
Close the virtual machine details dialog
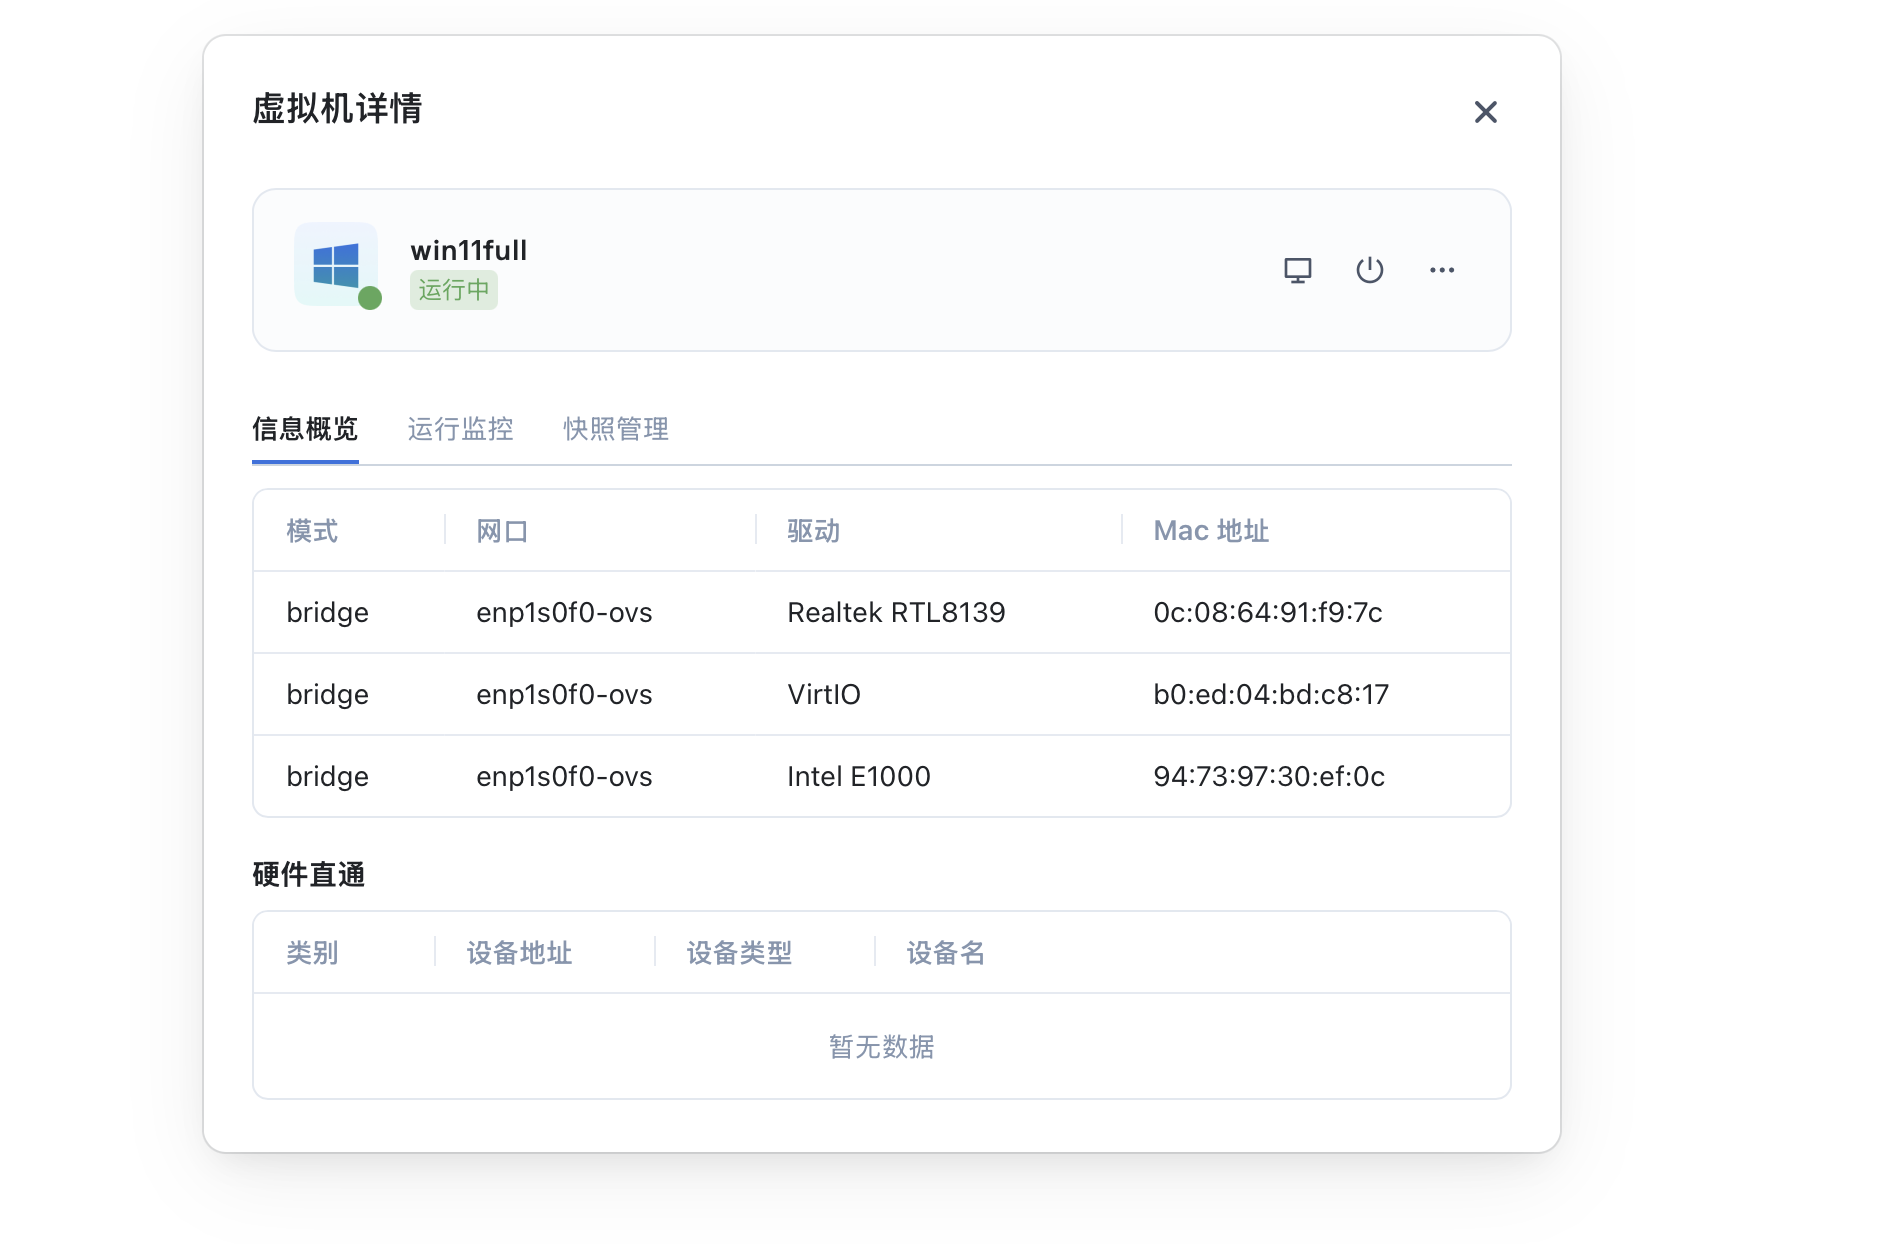coord(1485,112)
